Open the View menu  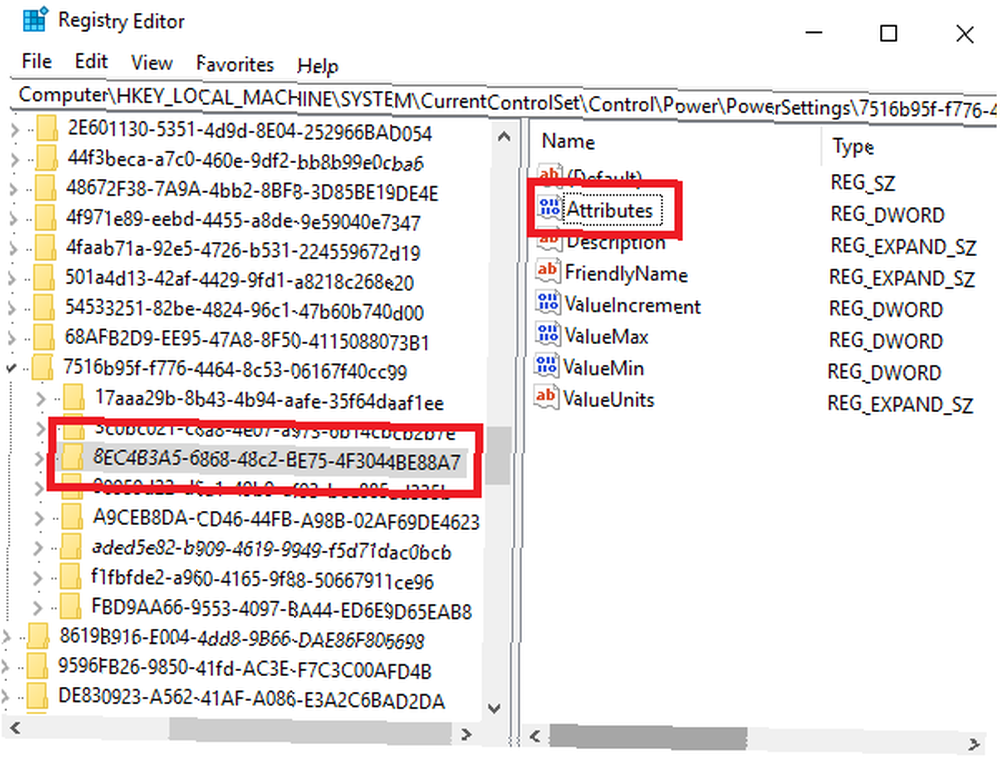[151, 62]
